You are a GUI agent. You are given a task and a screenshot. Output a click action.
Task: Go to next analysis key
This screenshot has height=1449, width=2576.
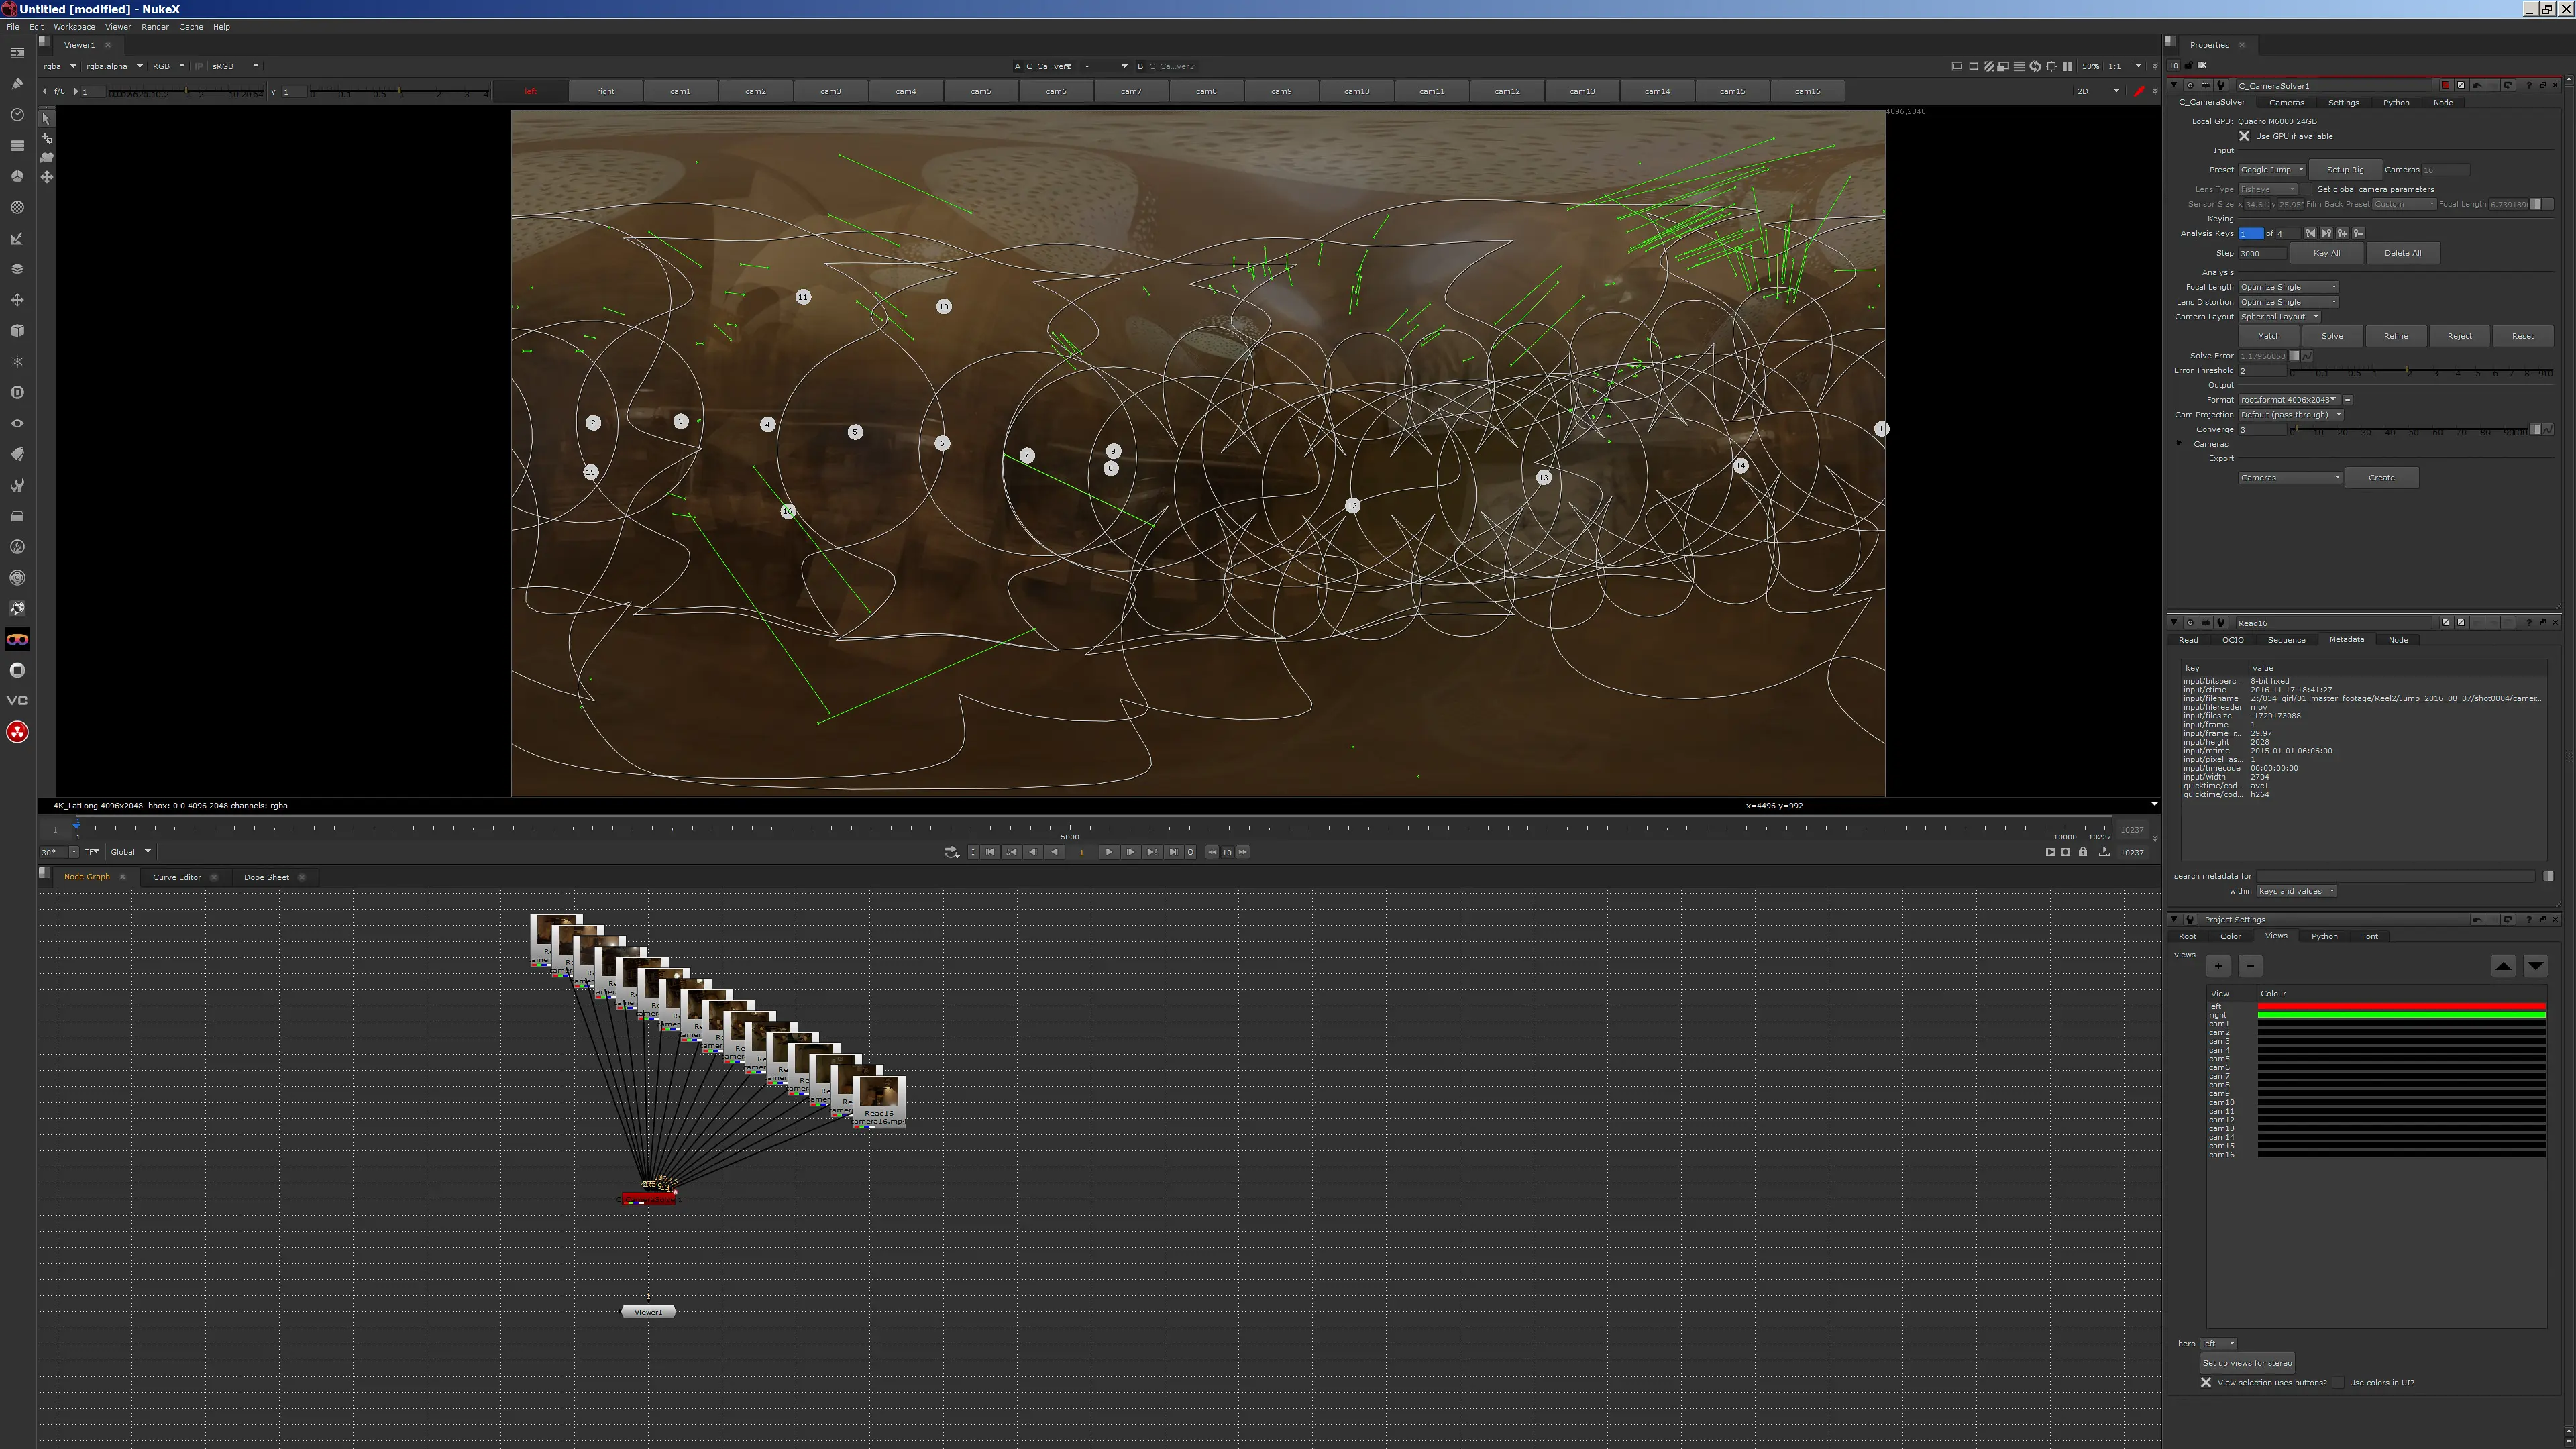[x=2326, y=233]
